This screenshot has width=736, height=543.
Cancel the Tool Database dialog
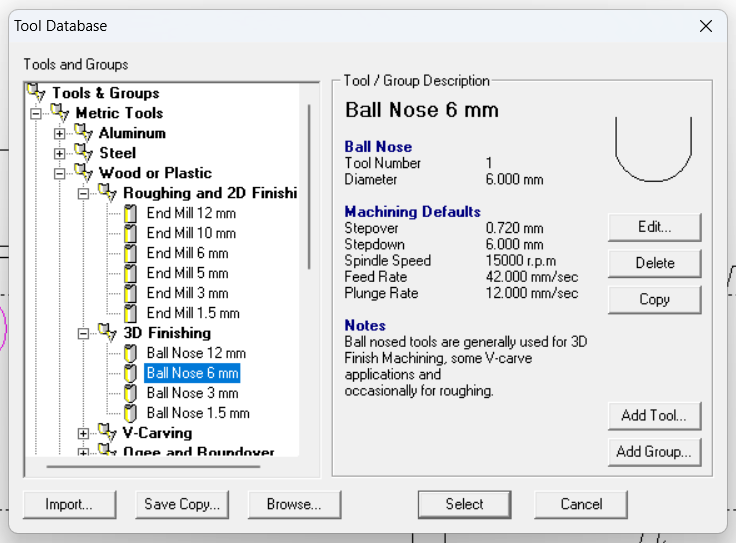581,505
